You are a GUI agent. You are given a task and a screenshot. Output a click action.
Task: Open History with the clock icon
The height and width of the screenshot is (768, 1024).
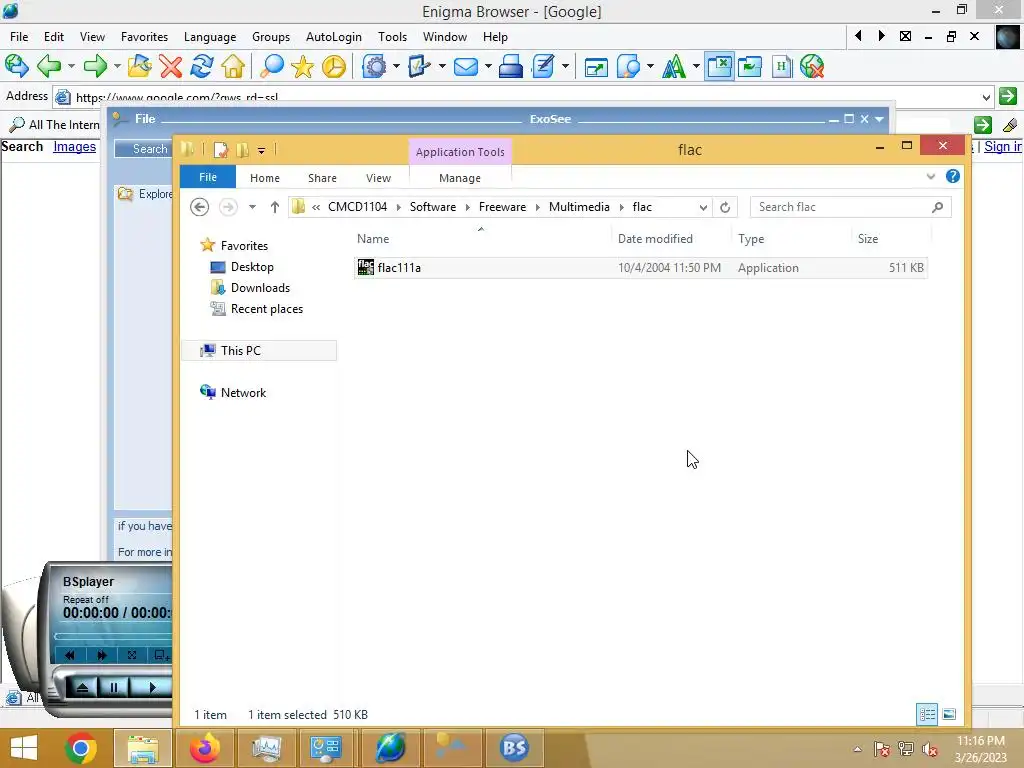coord(334,66)
